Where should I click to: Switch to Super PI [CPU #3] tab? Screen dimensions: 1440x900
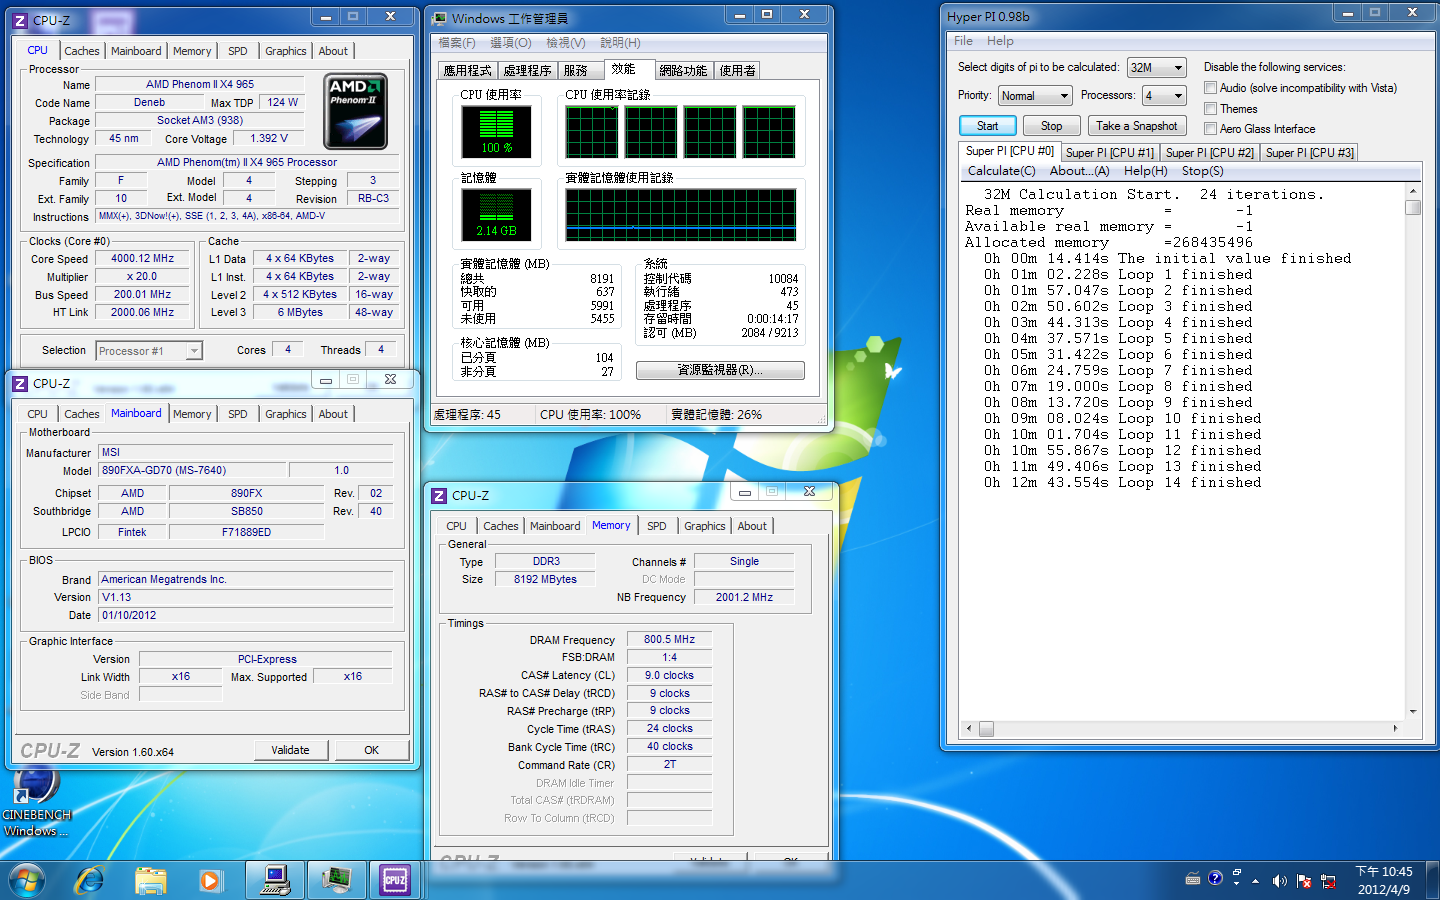tap(1309, 153)
